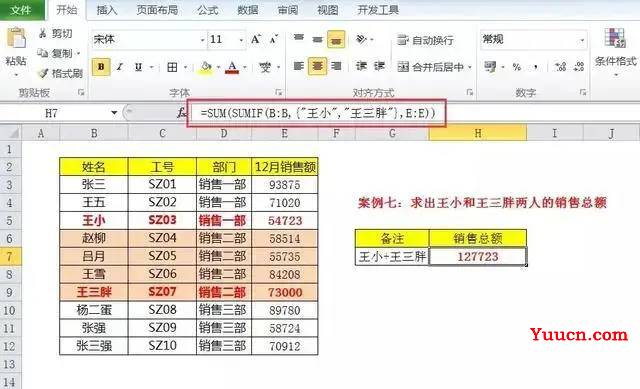Open fill color dropdown arrow
This screenshot has width=640, height=389.
click(218, 67)
